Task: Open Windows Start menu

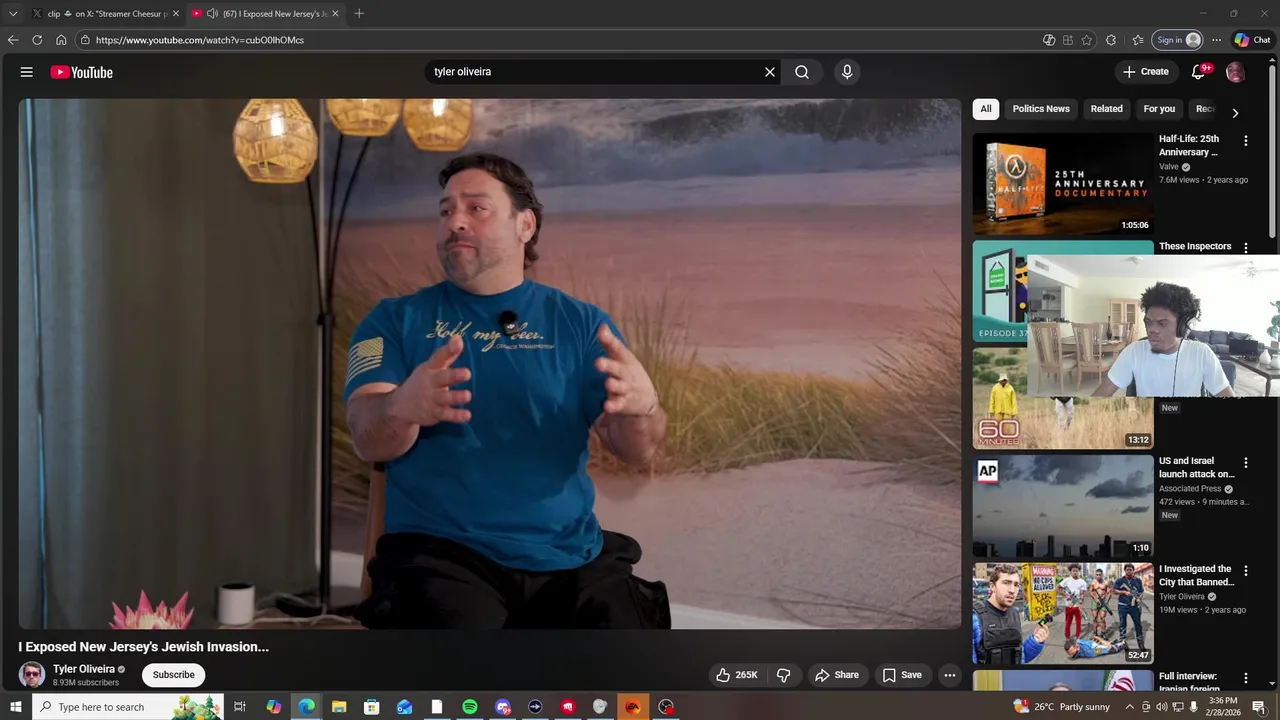Action: 15,707
